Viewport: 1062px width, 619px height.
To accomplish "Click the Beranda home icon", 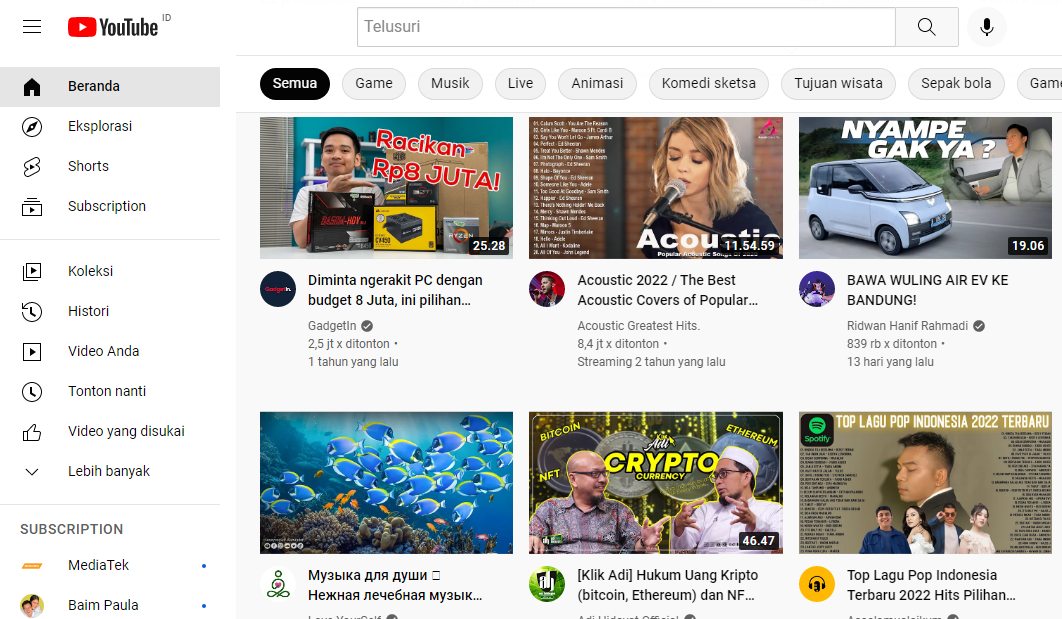I will click(x=32, y=87).
